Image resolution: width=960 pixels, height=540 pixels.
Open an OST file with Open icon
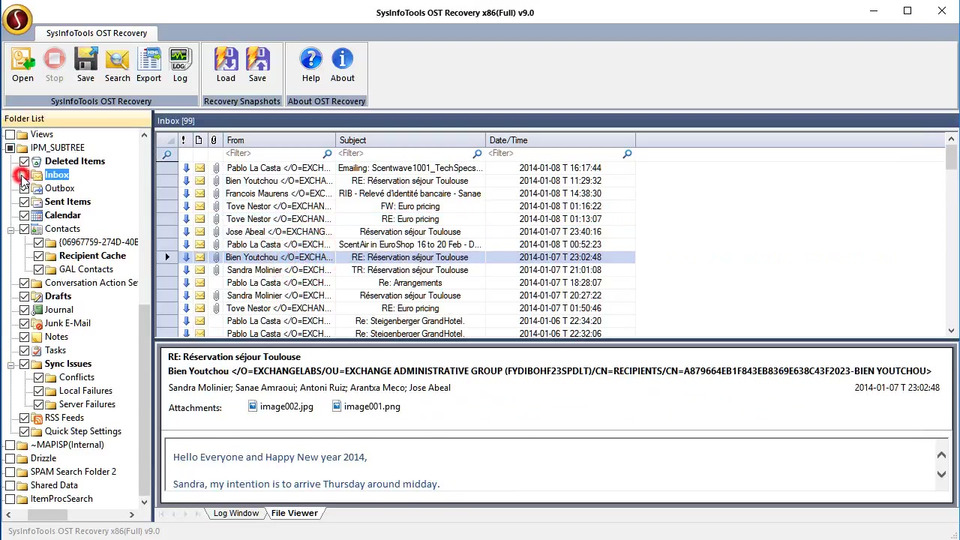23,65
